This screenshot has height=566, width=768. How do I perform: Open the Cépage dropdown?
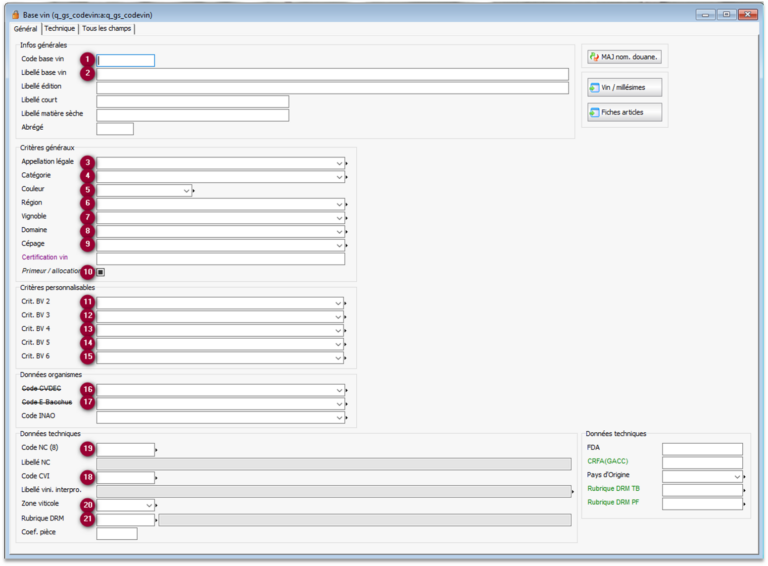[340, 245]
